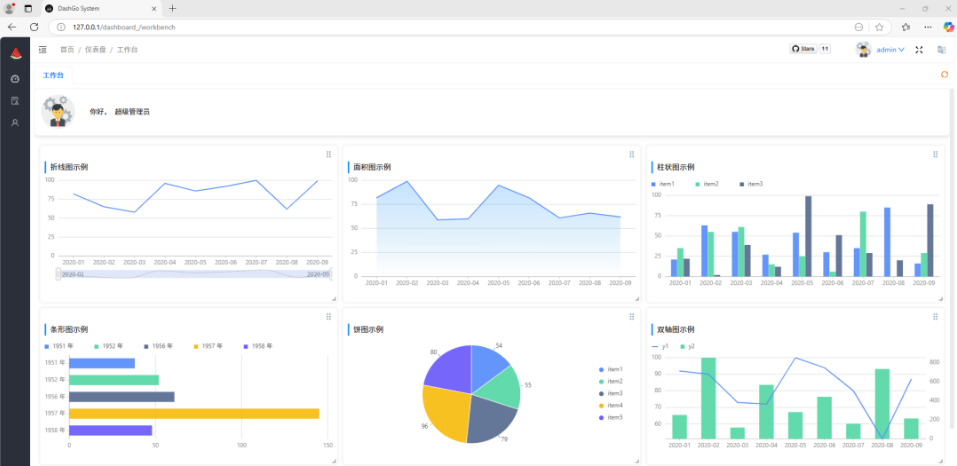The width and height of the screenshot is (958, 466).
Task: Select the DashGo System browser tab
Action: pos(101,9)
